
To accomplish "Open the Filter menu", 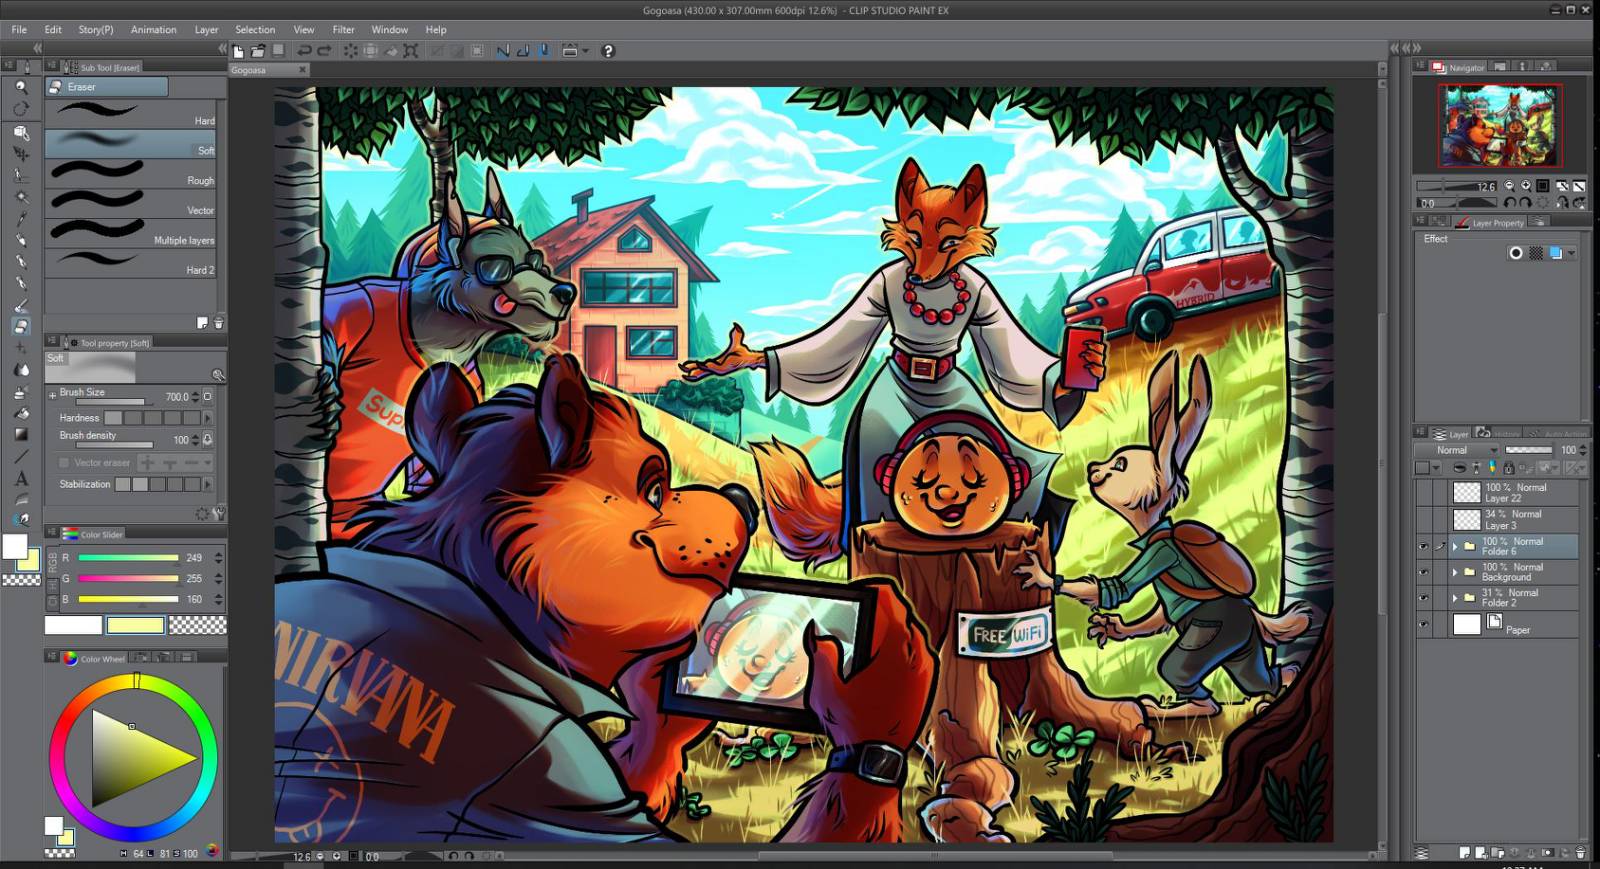I will tap(343, 29).
